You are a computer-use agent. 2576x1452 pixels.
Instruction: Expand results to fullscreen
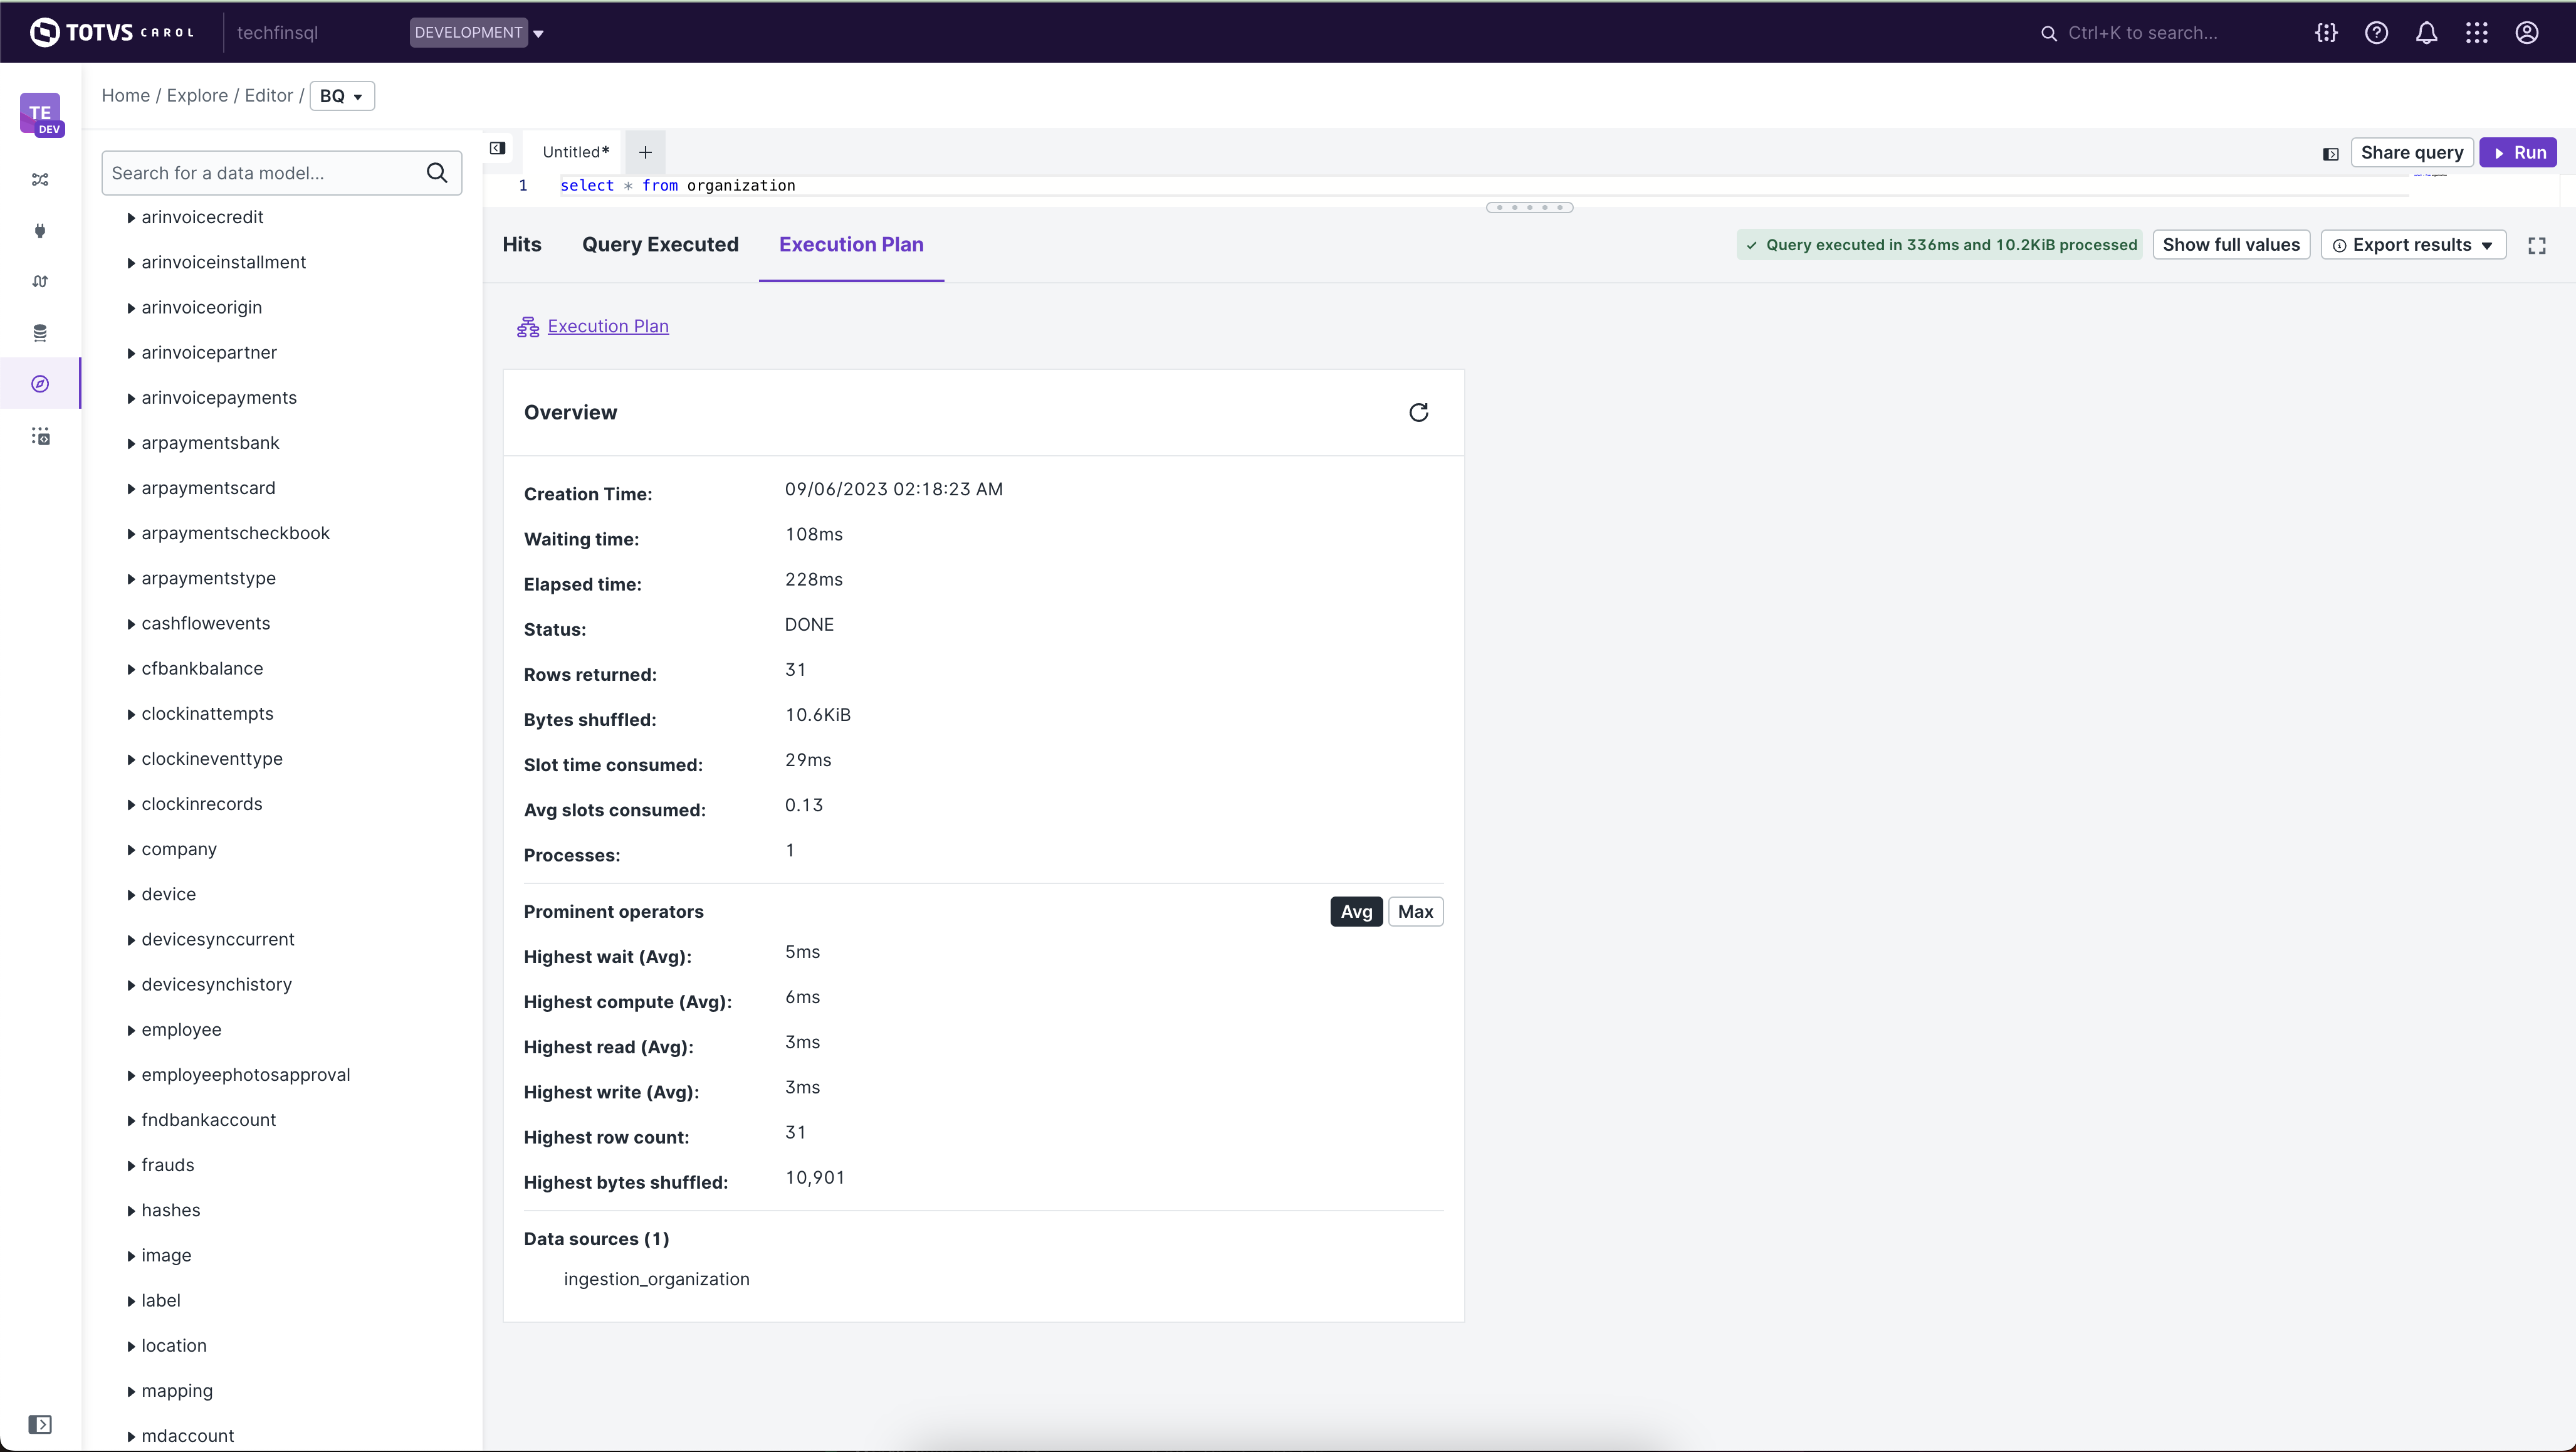2537,245
